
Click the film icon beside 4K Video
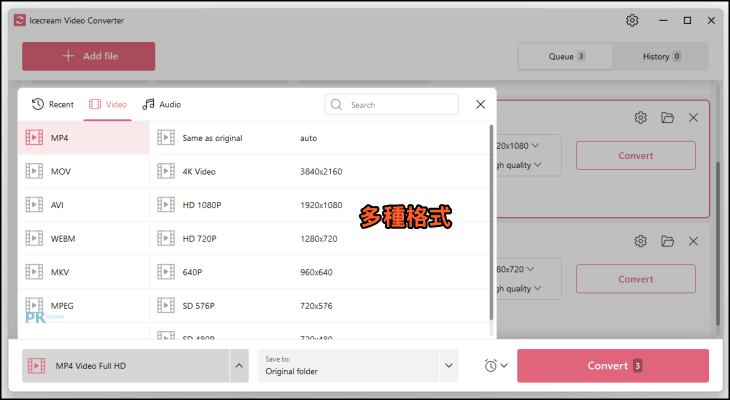pyautogui.click(x=166, y=171)
